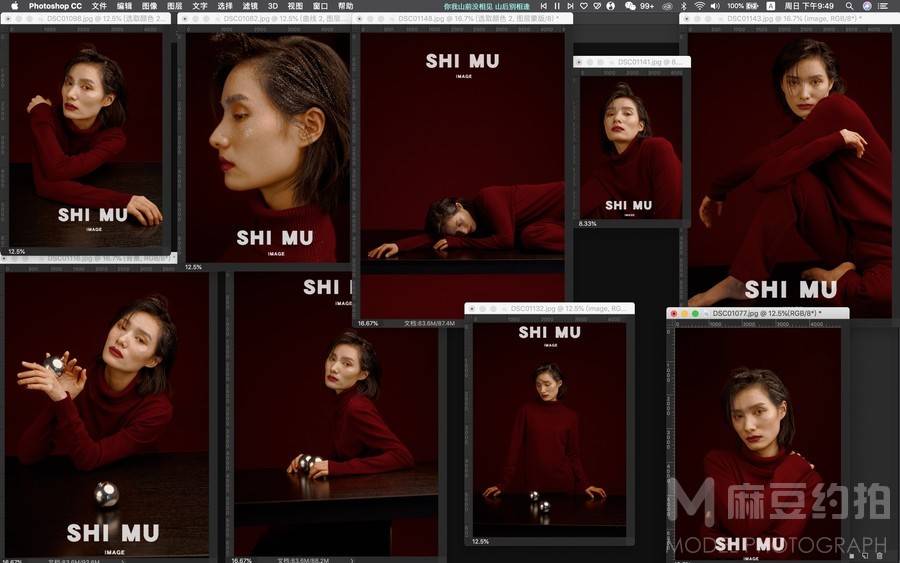Open the 视图 menu

[x=295, y=6]
